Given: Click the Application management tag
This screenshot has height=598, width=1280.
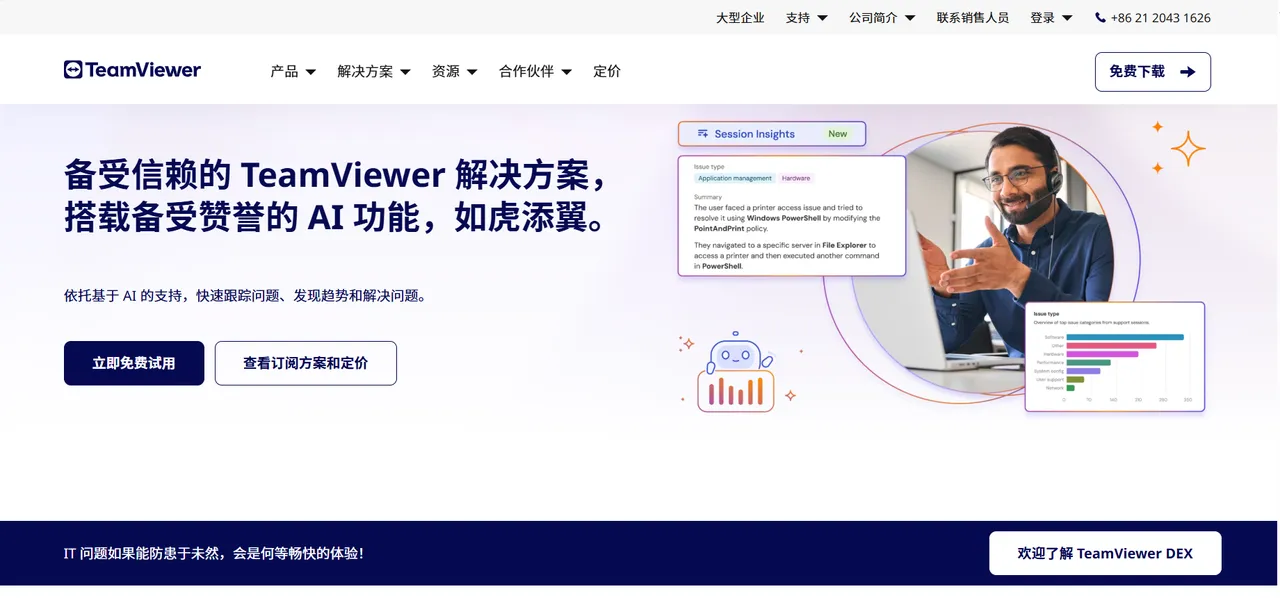Looking at the screenshot, I should [x=735, y=178].
